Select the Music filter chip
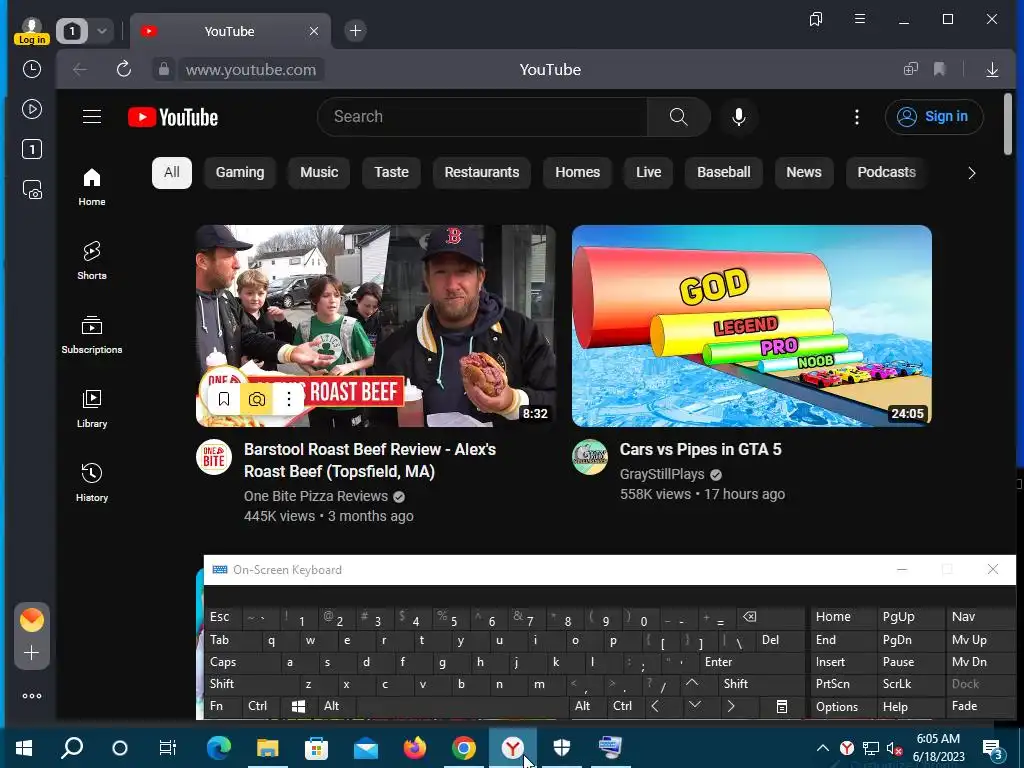 tap(319, 172)
